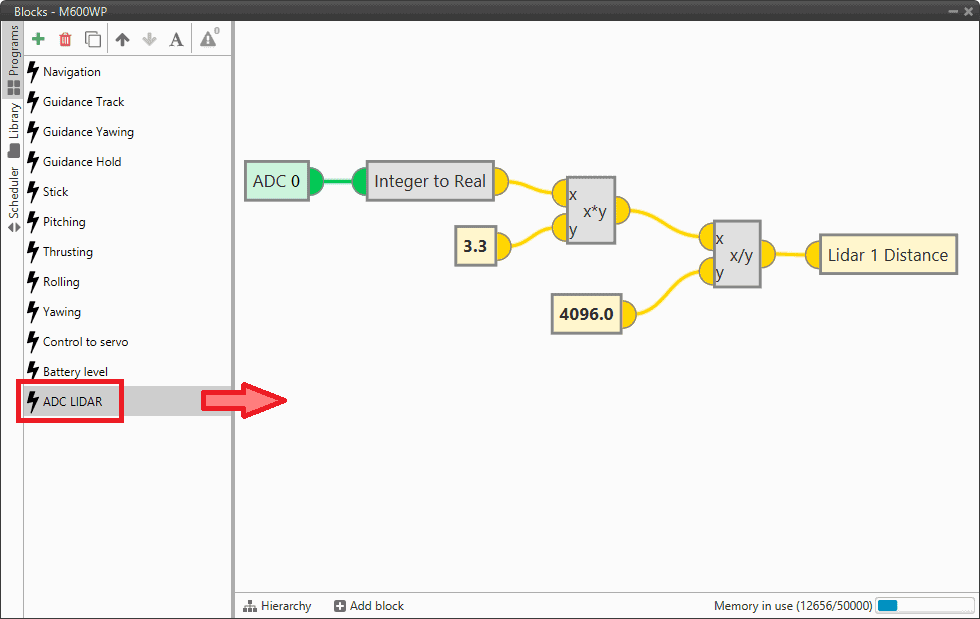Open the warnings triangle icon
The height and width of the screenshot is (619, 980).
tap(208, 39)
